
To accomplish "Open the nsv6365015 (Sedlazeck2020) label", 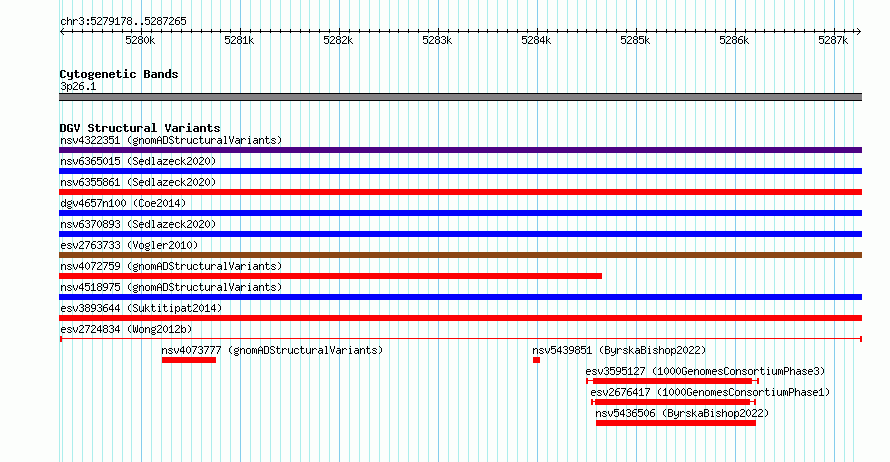I will pyautogui.click(x=138, y=161).
